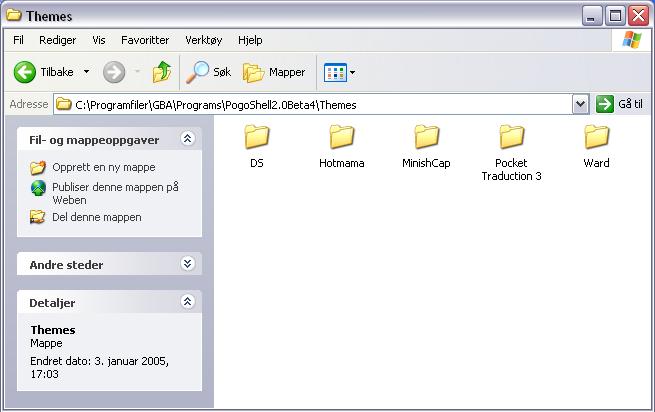Click the folder icon in address bar
Image resolution: width=655 pixels, height=412 pixels.
point(63,104)
